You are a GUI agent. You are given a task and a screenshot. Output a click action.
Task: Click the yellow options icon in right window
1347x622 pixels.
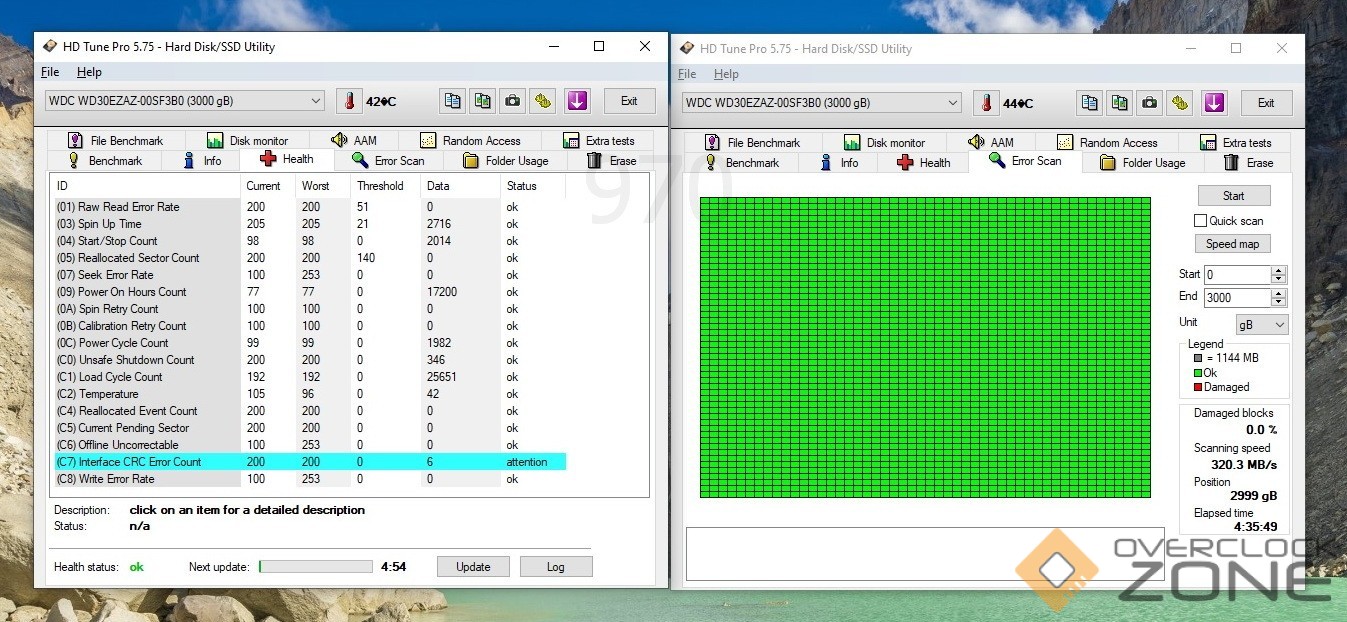point(1180,103)
